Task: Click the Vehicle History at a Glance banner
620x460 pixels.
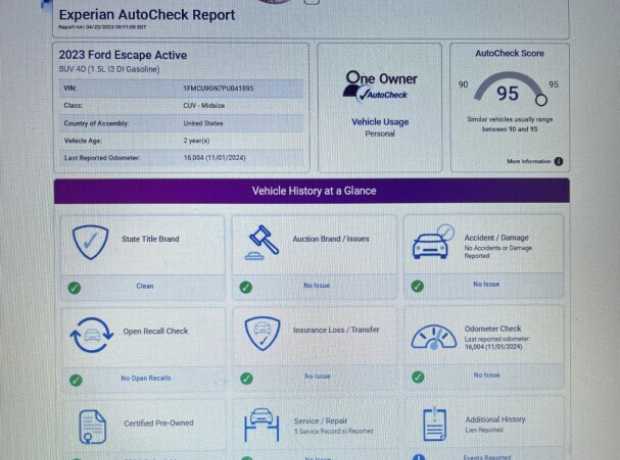Action: (x=312, y=191)
